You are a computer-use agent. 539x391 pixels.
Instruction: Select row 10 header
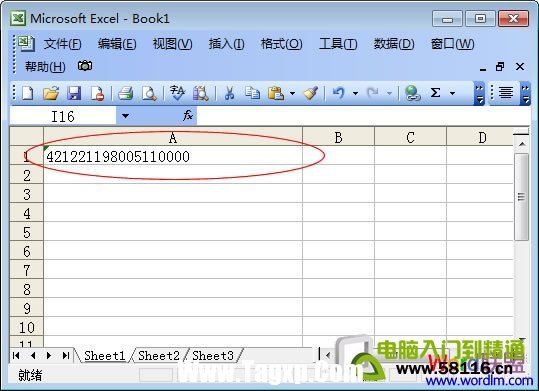[27, 327]
